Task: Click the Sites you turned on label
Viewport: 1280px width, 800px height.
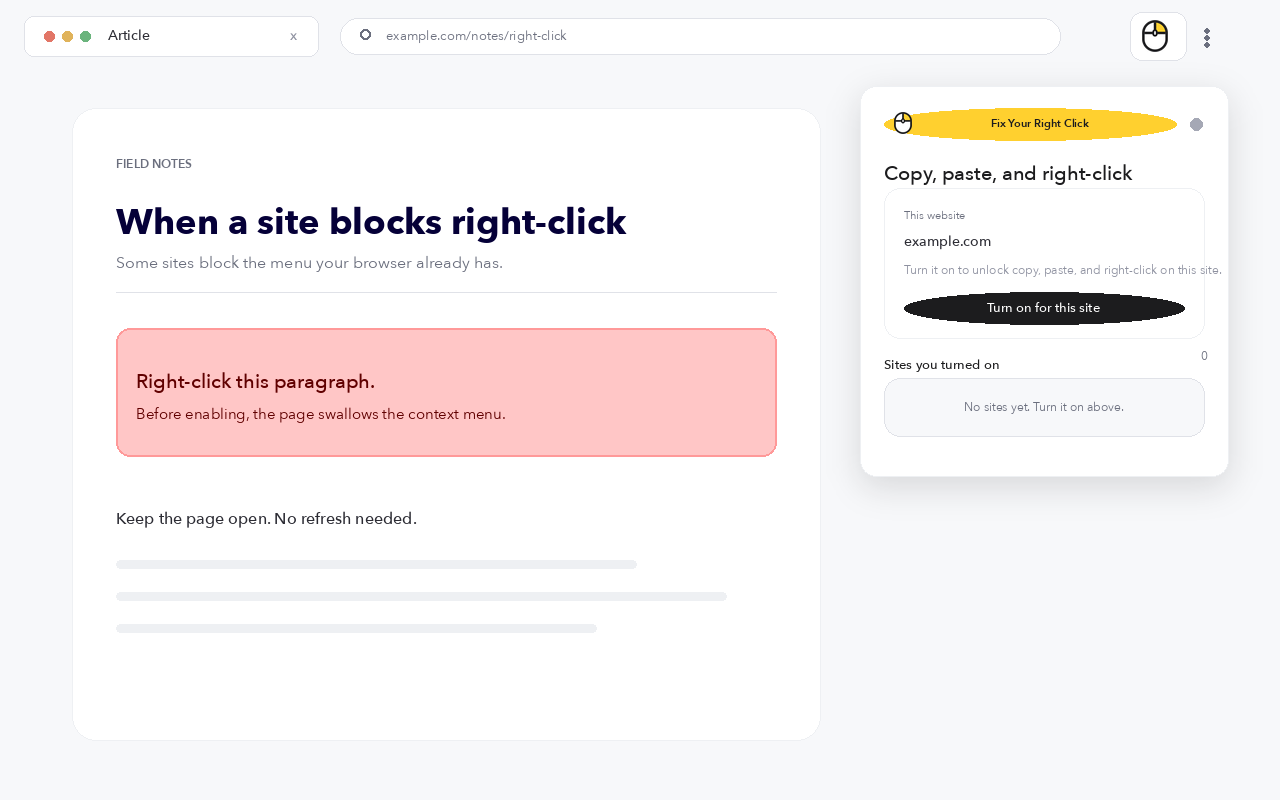Action: coord(941,365)
